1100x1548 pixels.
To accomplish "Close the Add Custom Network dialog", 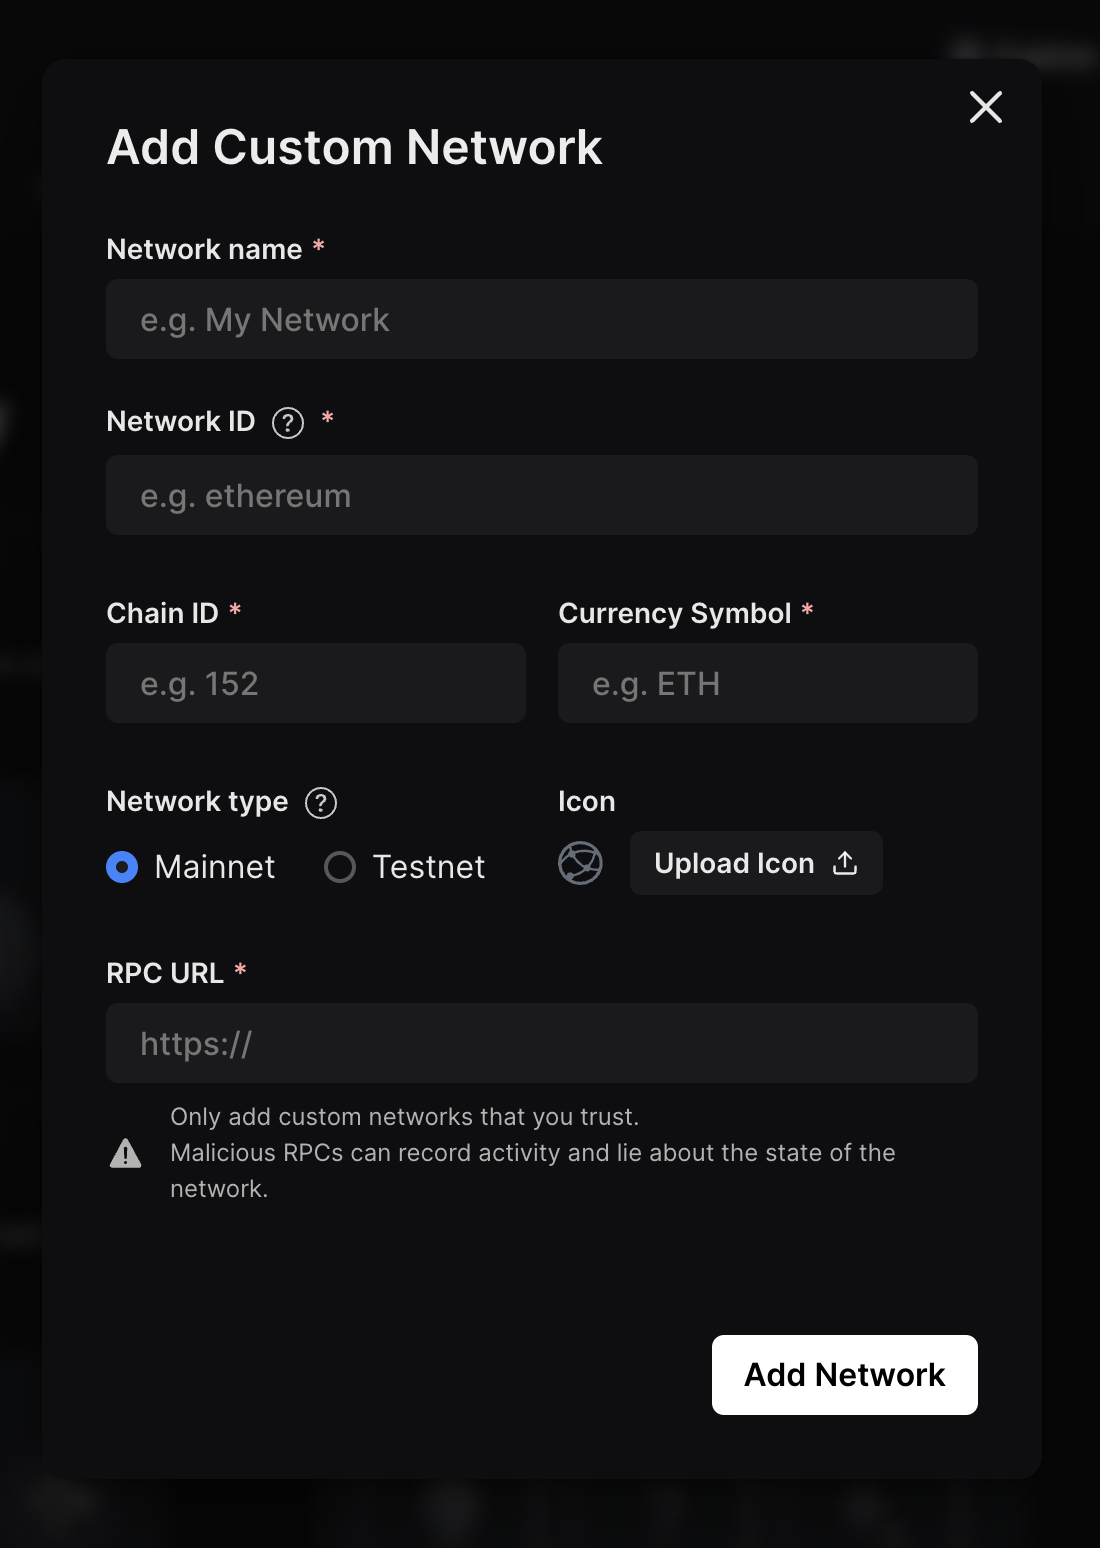I will coord(985,107).
